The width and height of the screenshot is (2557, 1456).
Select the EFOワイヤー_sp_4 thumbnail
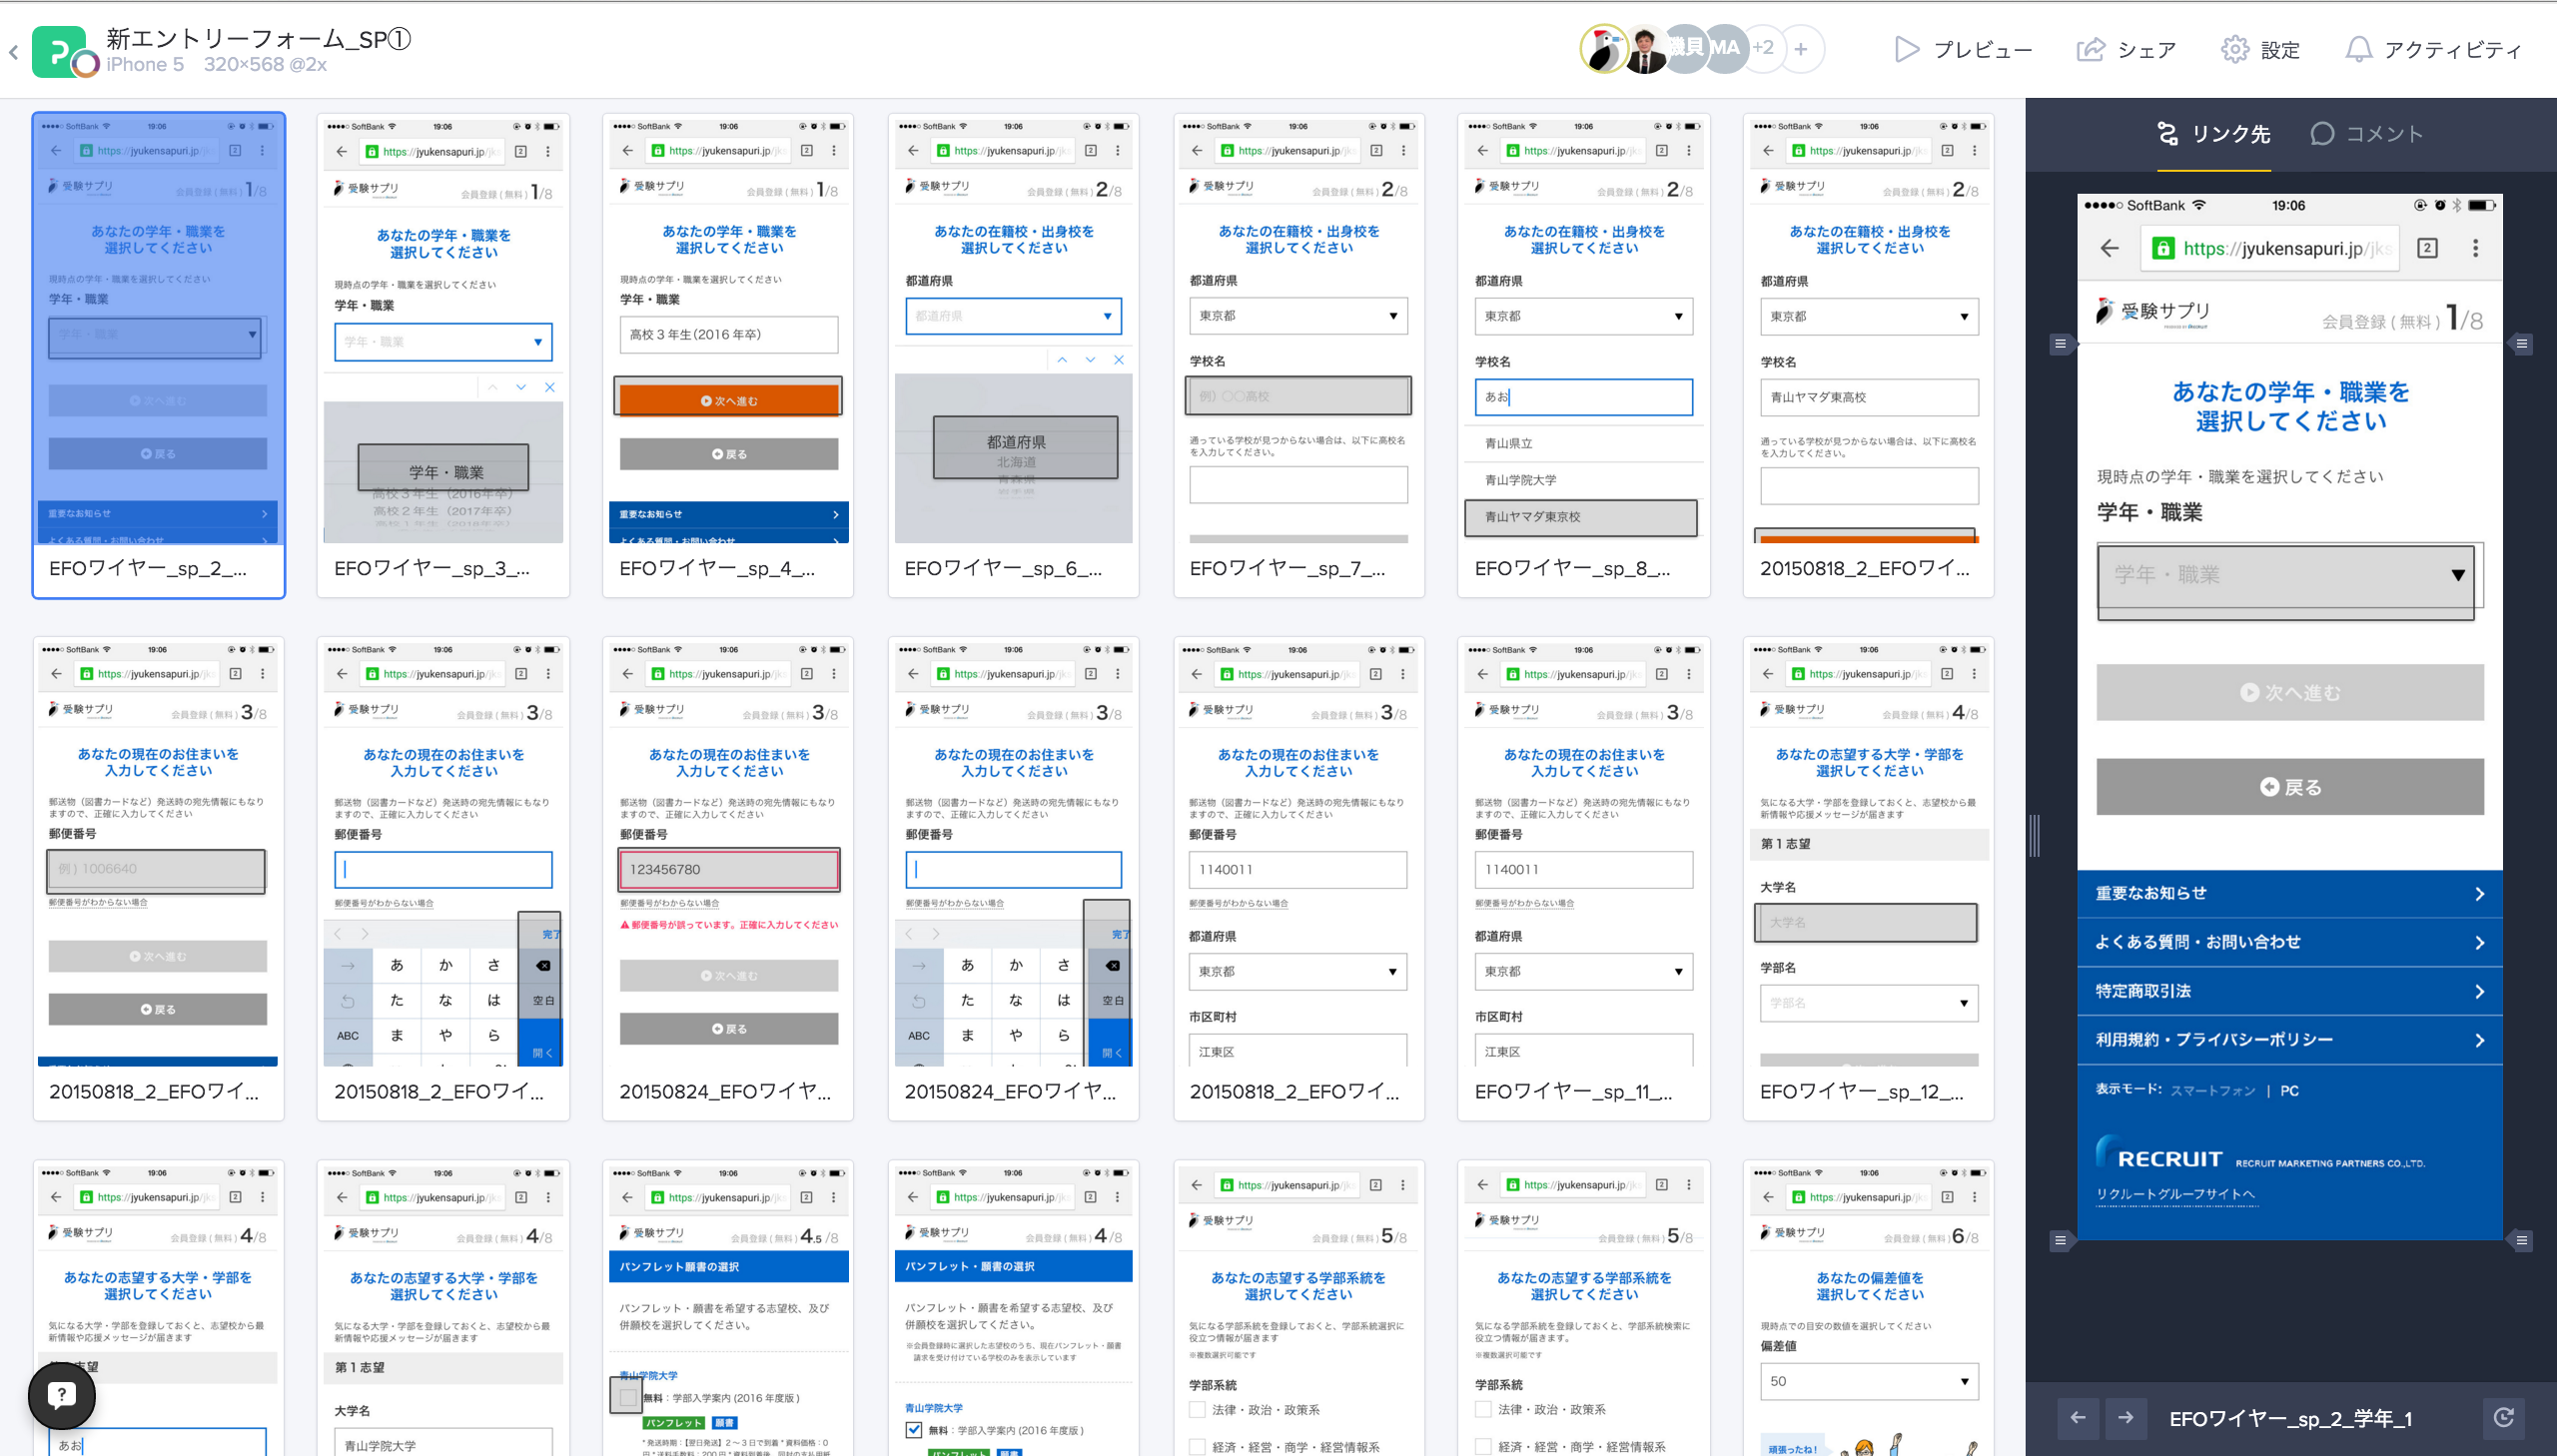pyautogui.click(x=728, y=355)
